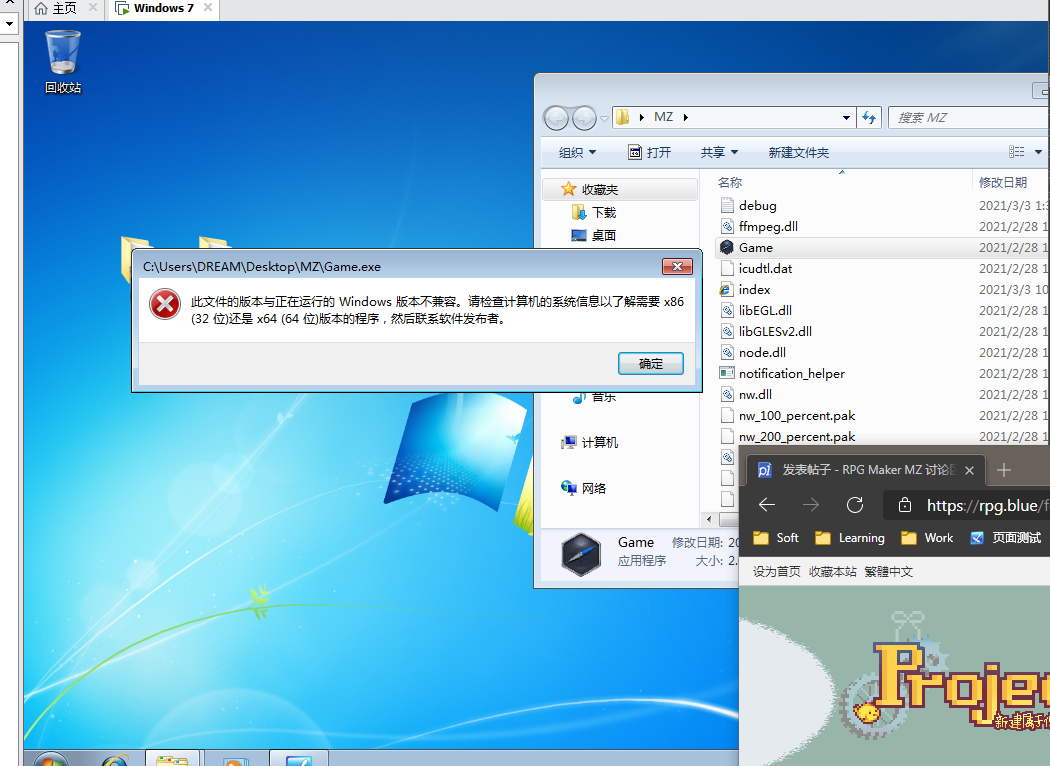Screen dimensions: 1050x766
Task: Click the Windows Start button
Action: [50, 759]
